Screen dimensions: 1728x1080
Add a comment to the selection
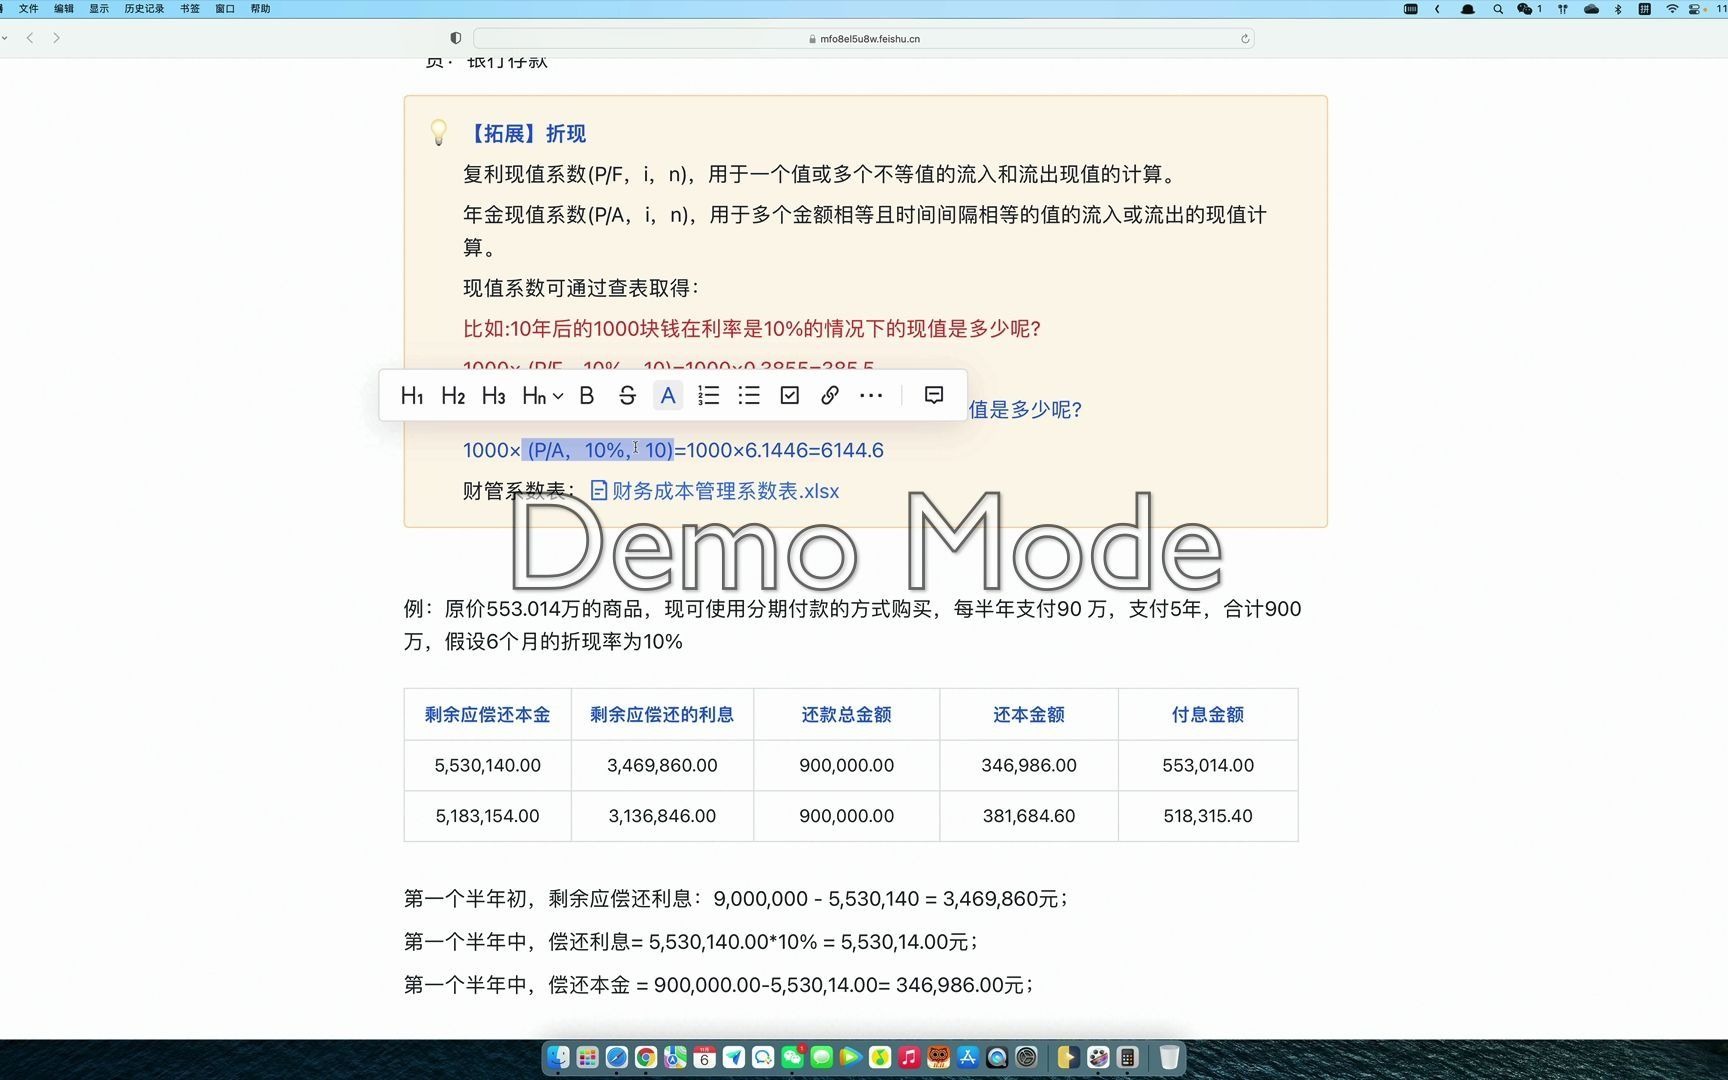tap(934, 395)
